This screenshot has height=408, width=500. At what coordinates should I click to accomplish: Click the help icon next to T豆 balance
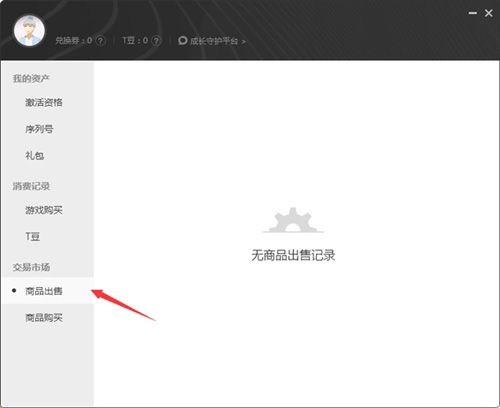point(156,41)
